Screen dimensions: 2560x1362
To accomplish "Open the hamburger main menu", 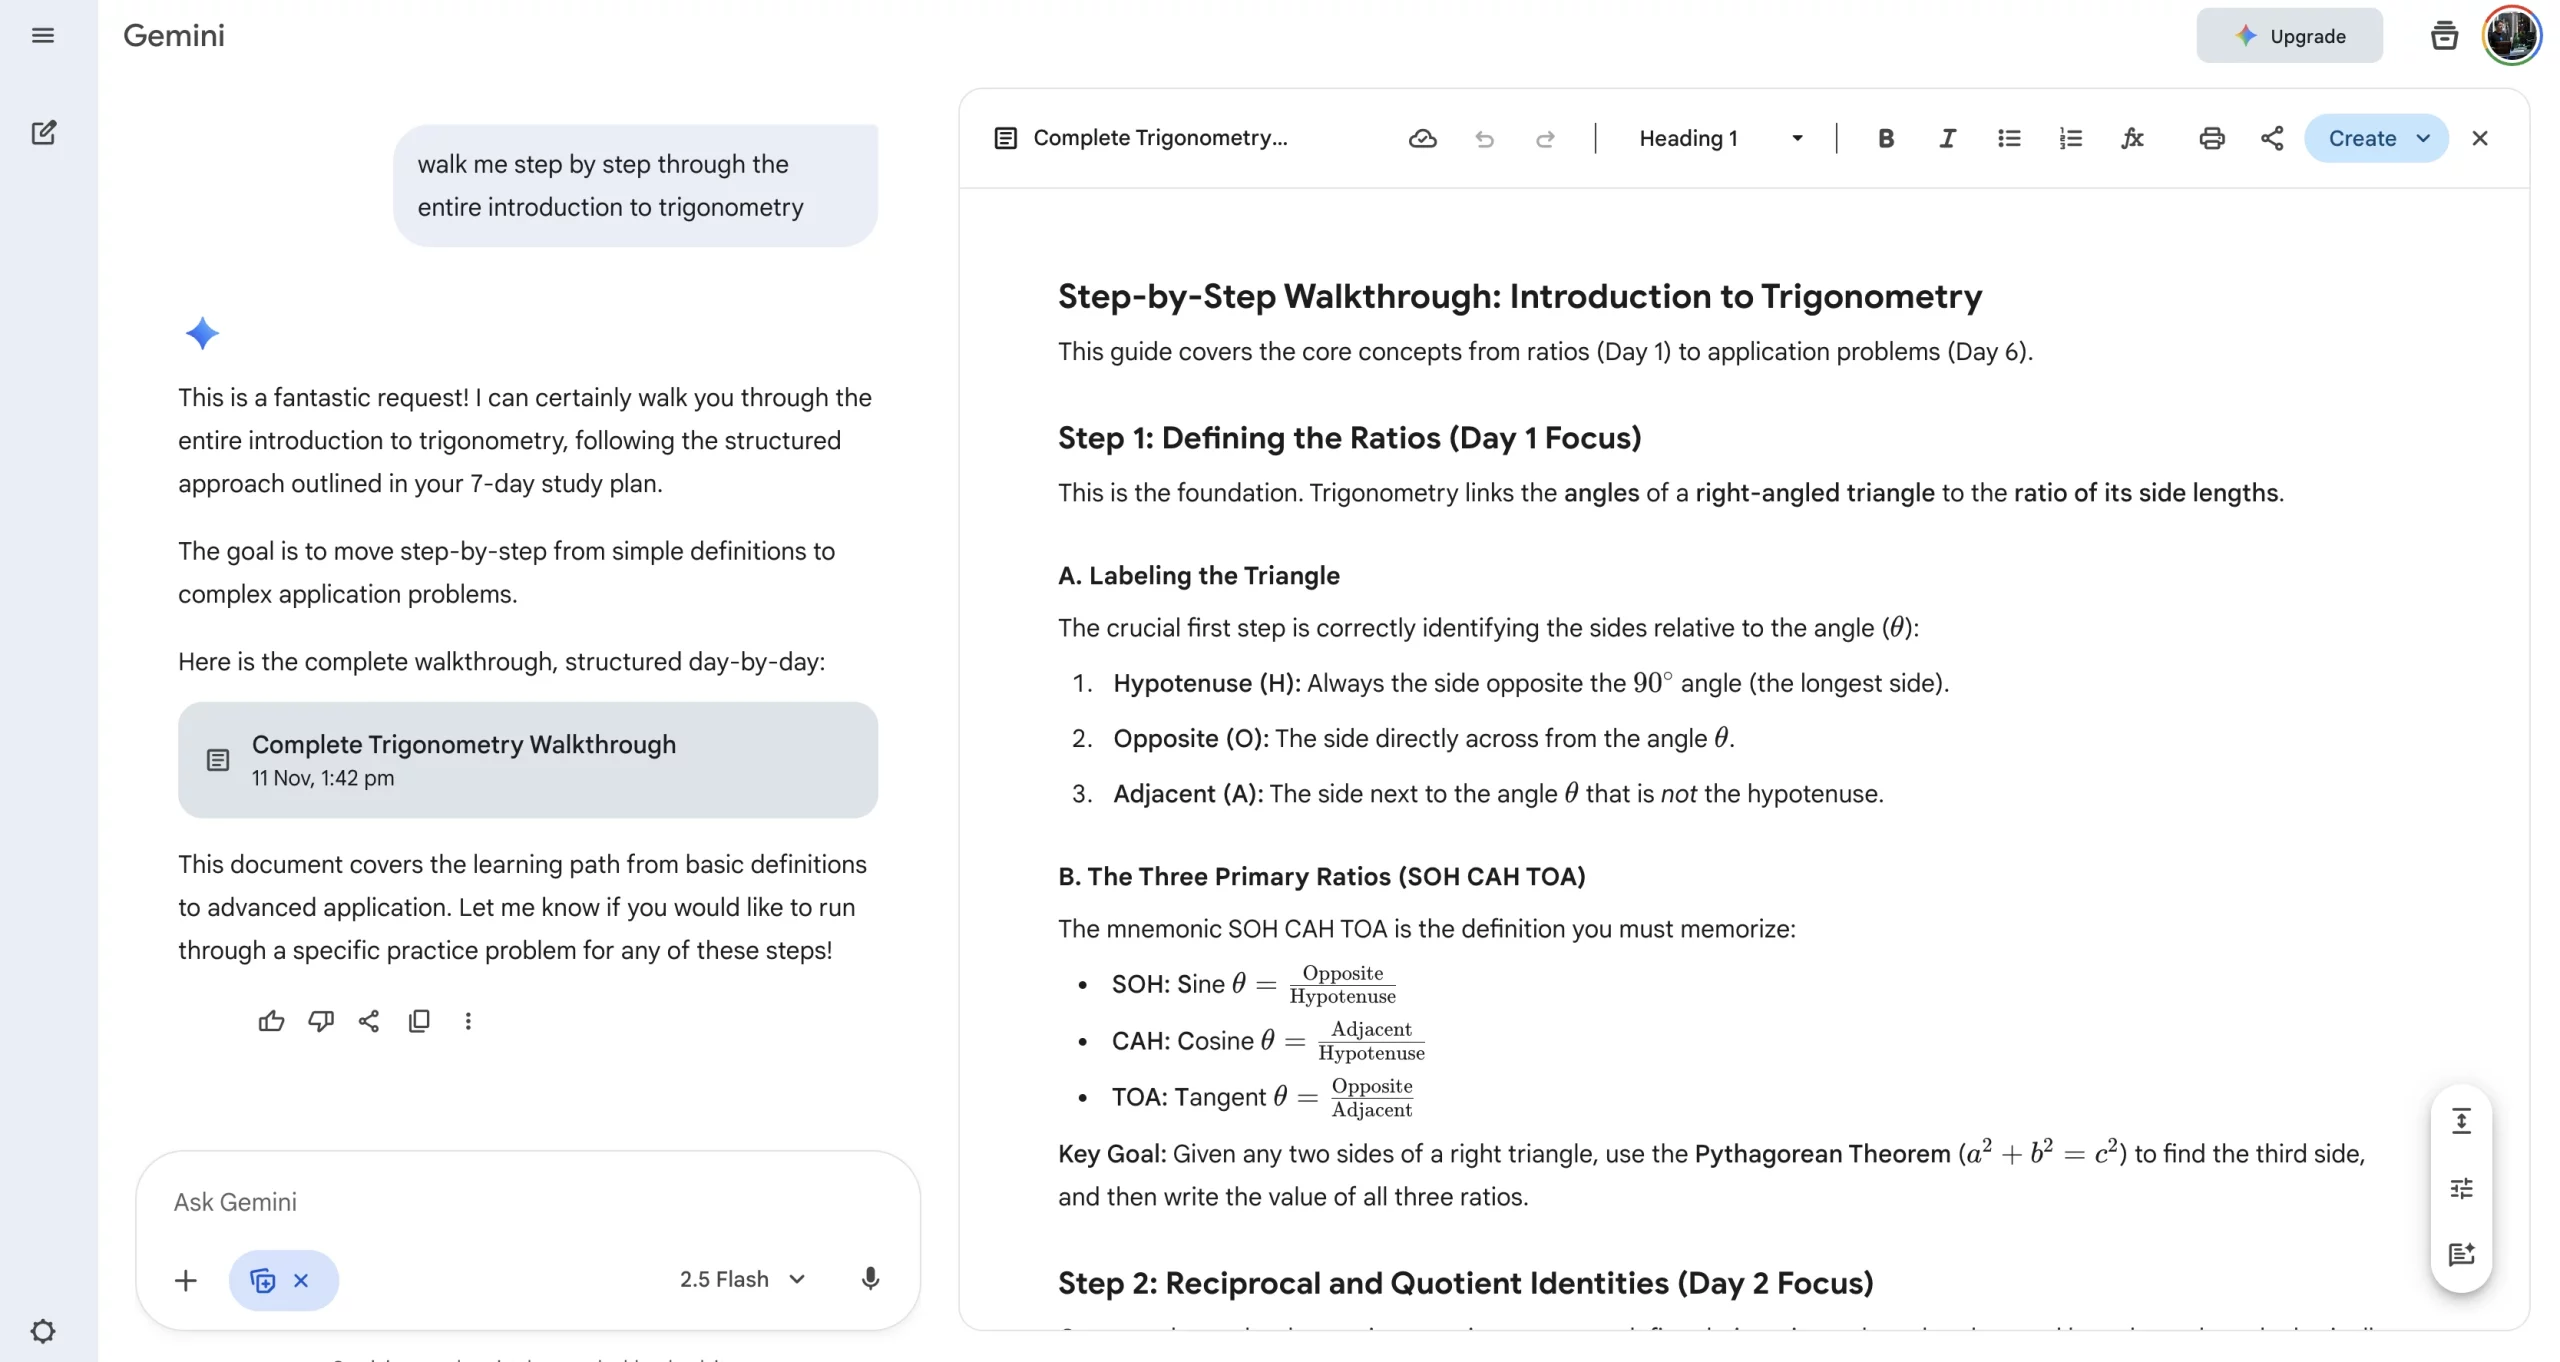I will [42, 35].
